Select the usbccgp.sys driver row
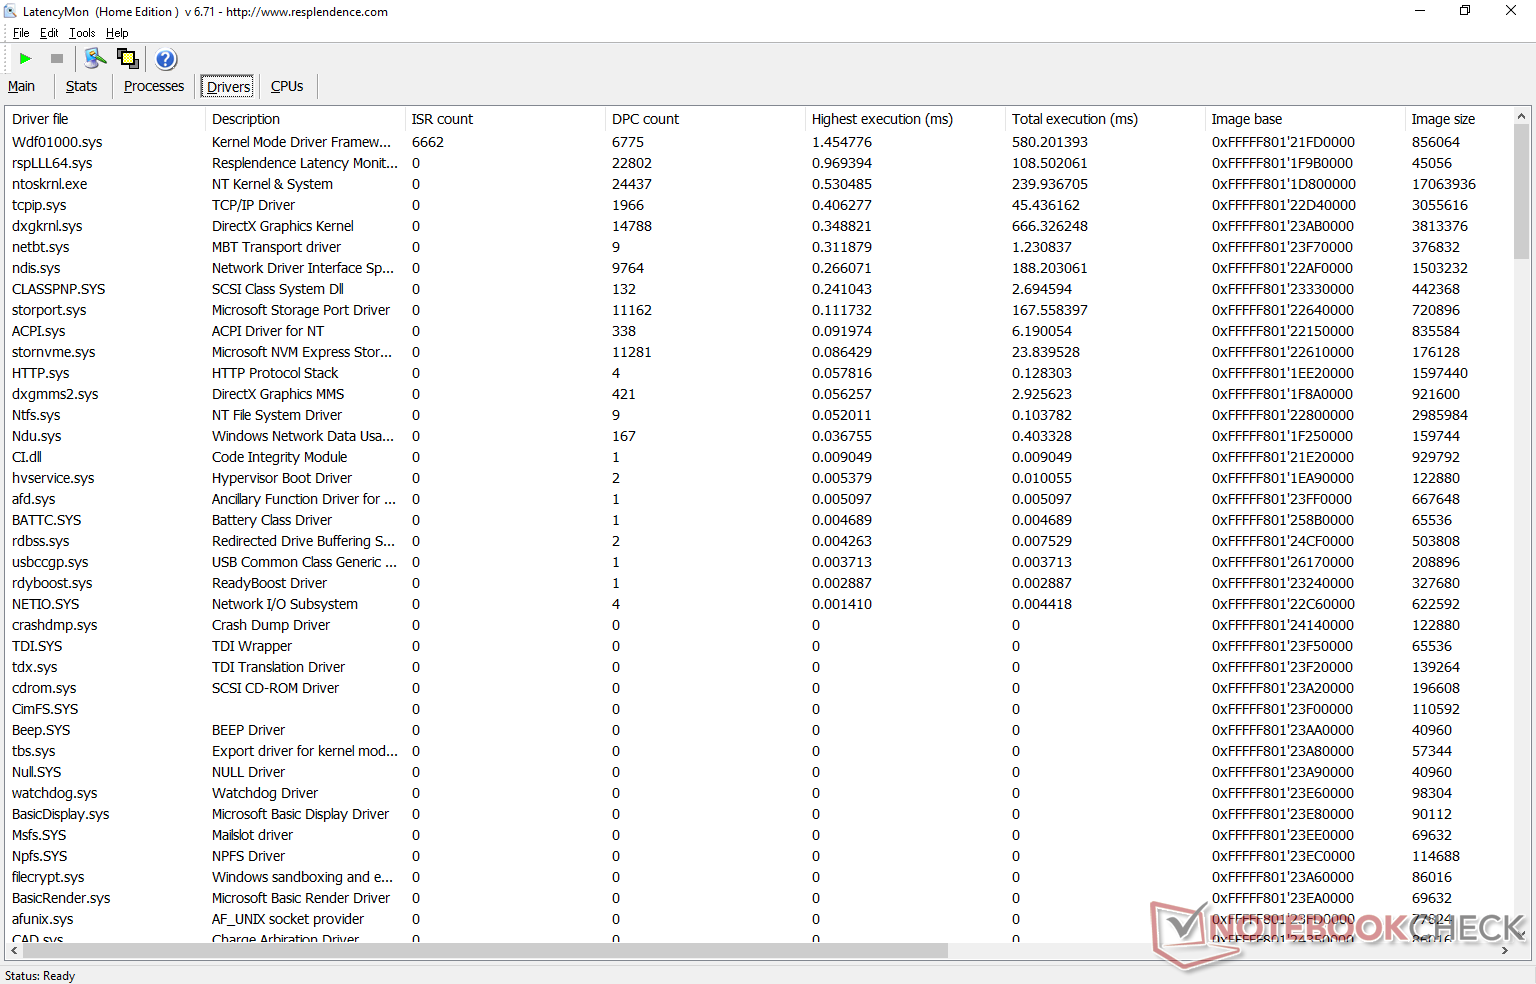 (758, 562)
